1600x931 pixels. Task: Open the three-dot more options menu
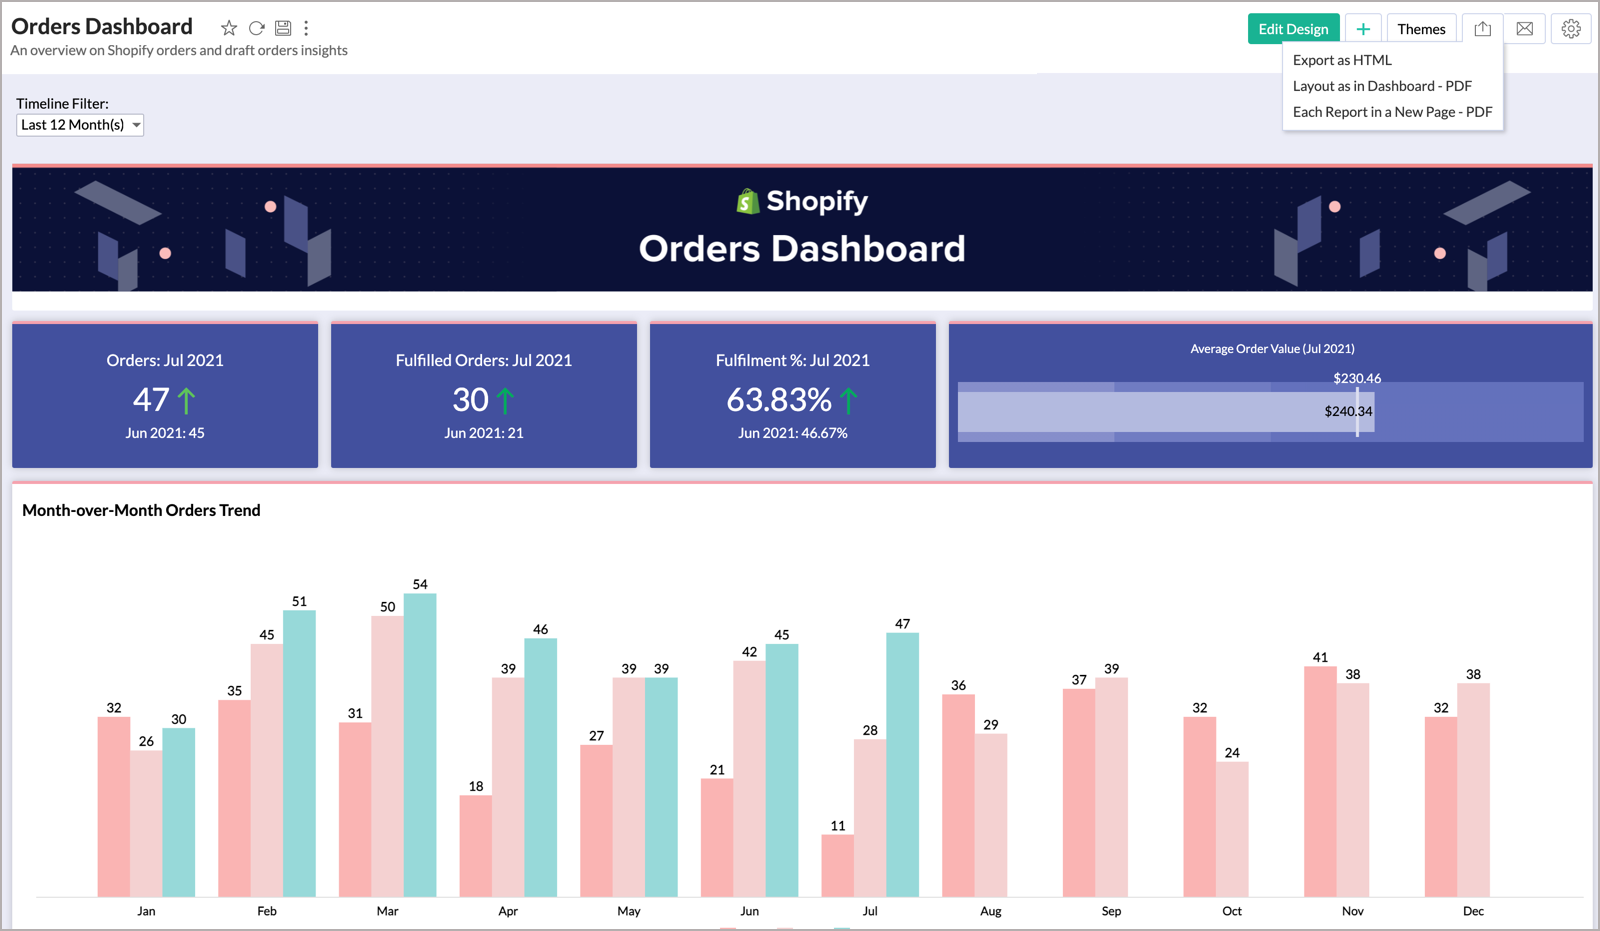[306, 28]
